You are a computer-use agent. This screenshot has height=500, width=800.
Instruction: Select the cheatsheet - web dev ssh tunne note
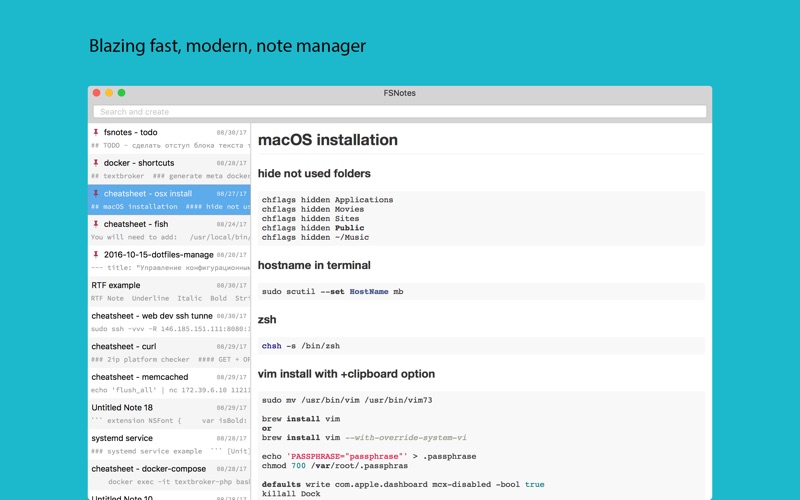point(169,322)
